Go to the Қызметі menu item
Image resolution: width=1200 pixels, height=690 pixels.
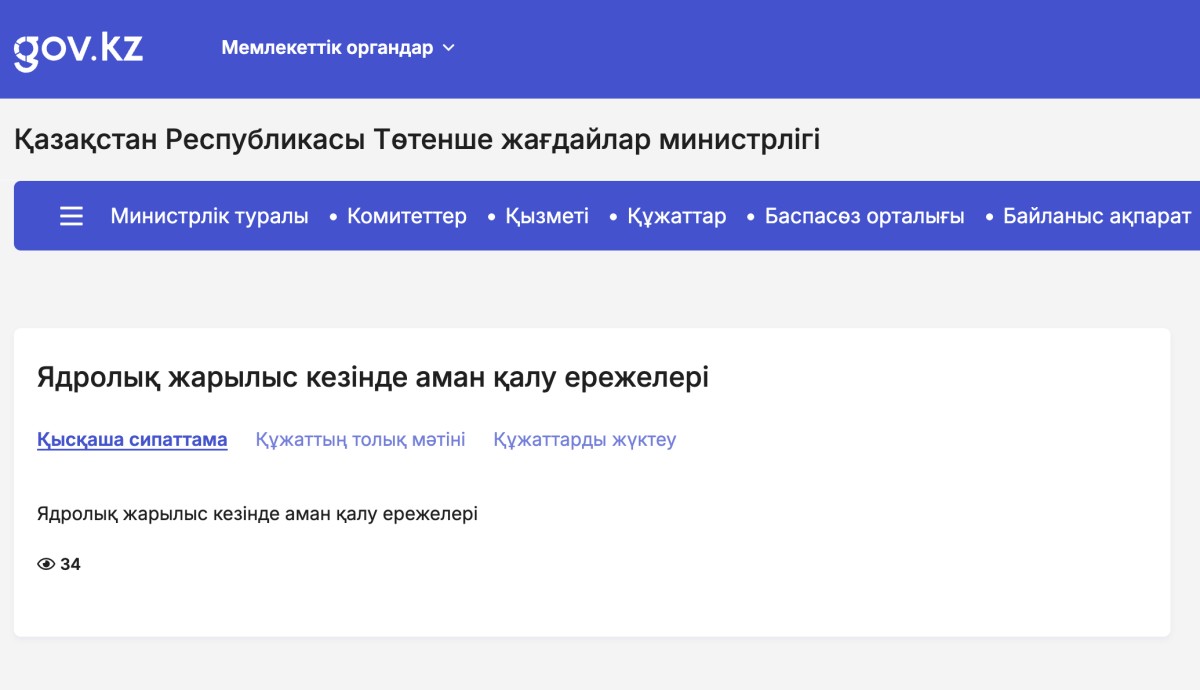point(546,216)
